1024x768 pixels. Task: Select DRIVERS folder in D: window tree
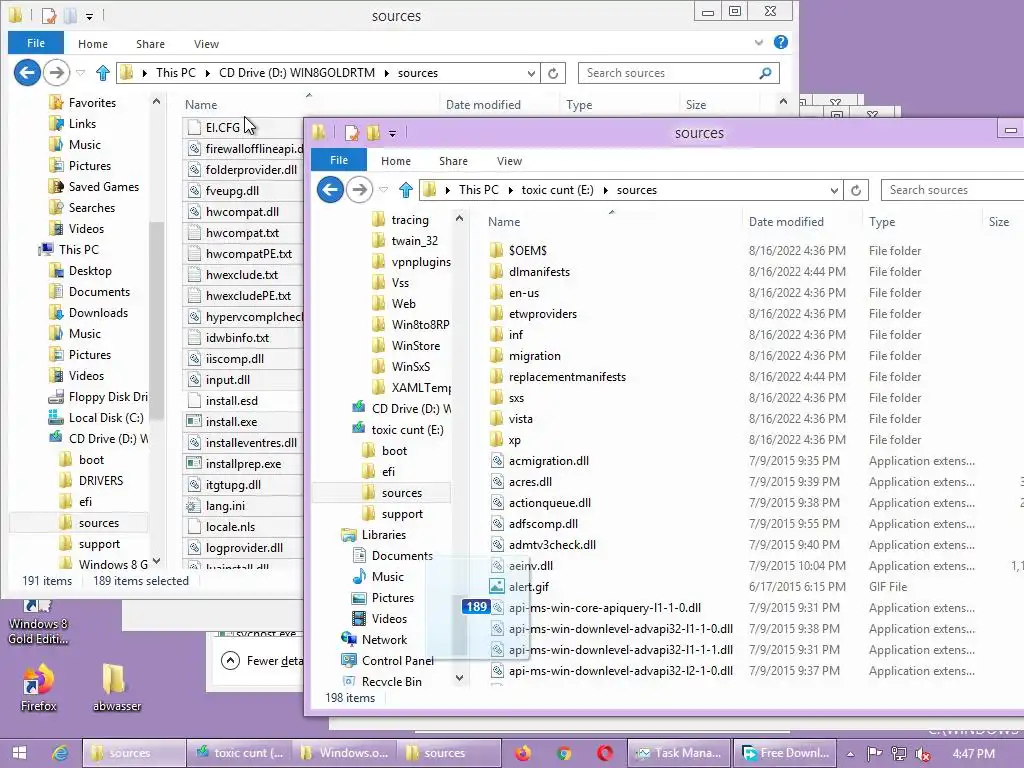pos(91,481)
